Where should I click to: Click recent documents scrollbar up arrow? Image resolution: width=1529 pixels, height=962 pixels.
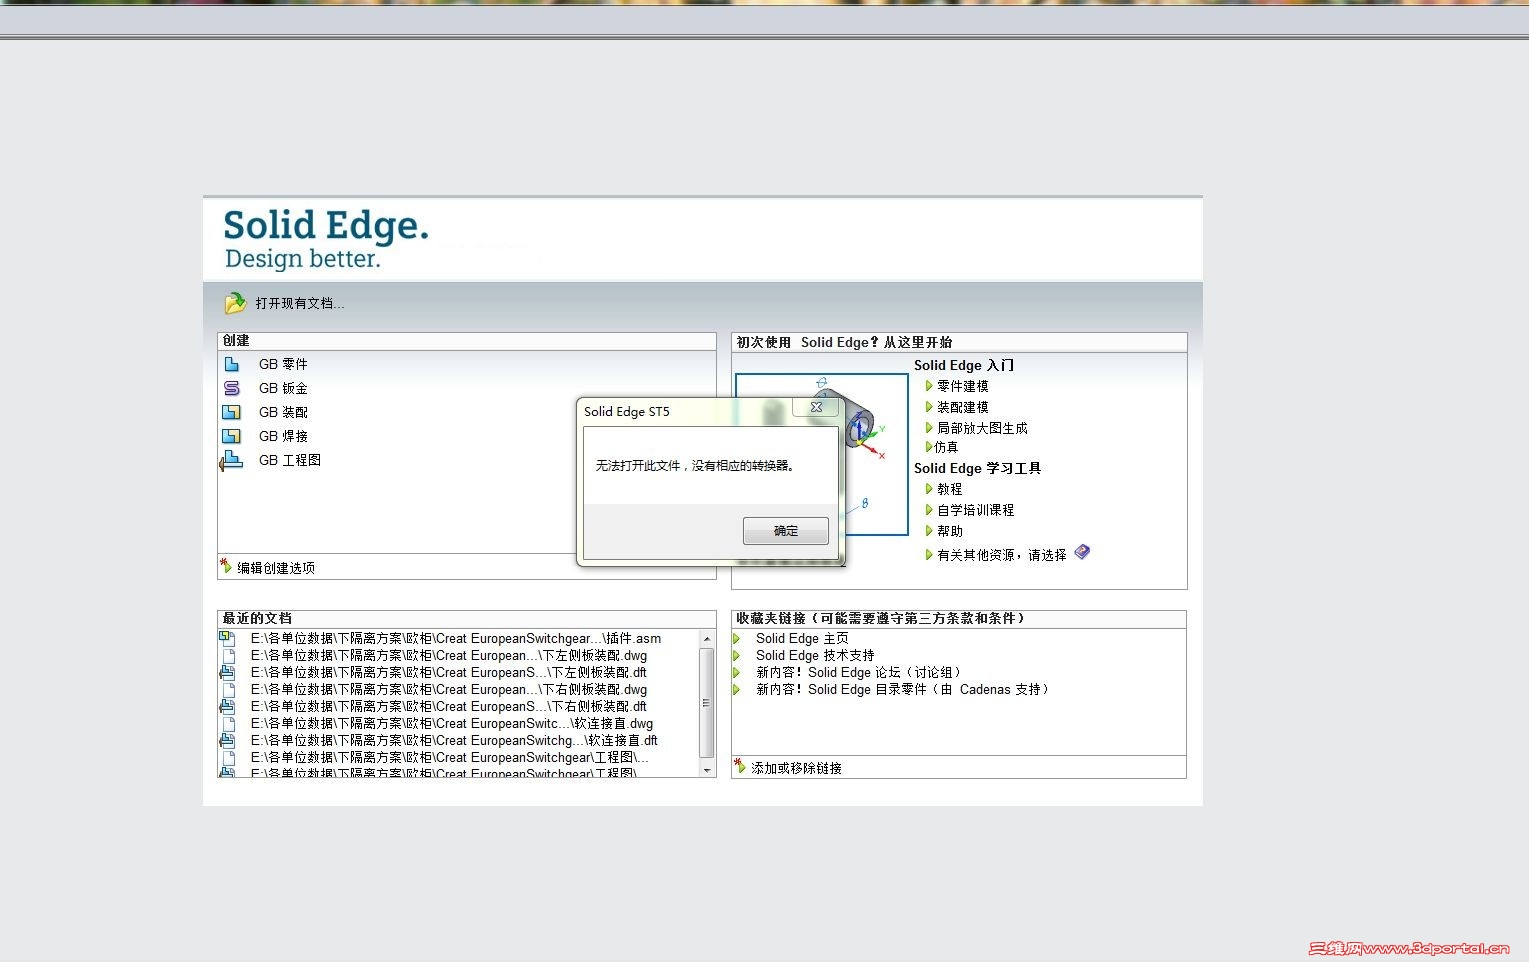[707, 638]
